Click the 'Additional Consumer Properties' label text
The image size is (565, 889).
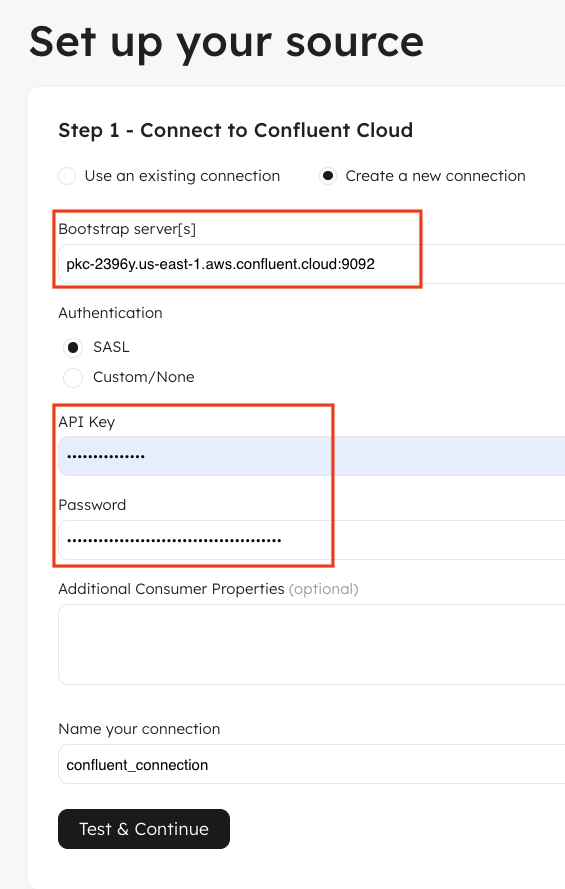pyautogui.click(x=171, y=589)
